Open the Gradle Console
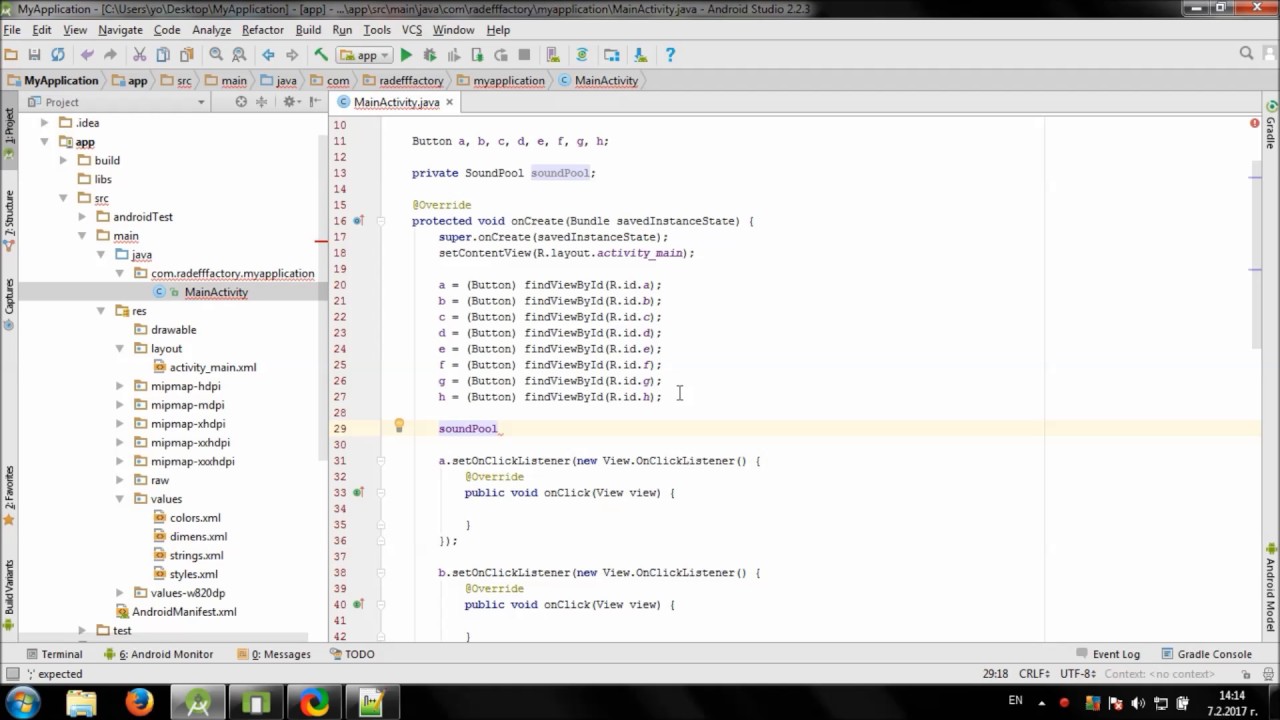 (1206, 654)
